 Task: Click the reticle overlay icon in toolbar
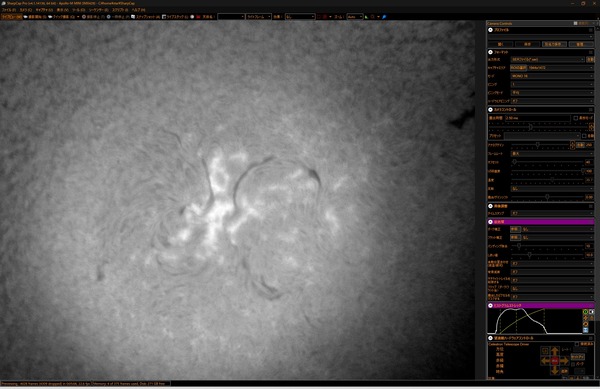pyautogui.click(x=372, y=17)
